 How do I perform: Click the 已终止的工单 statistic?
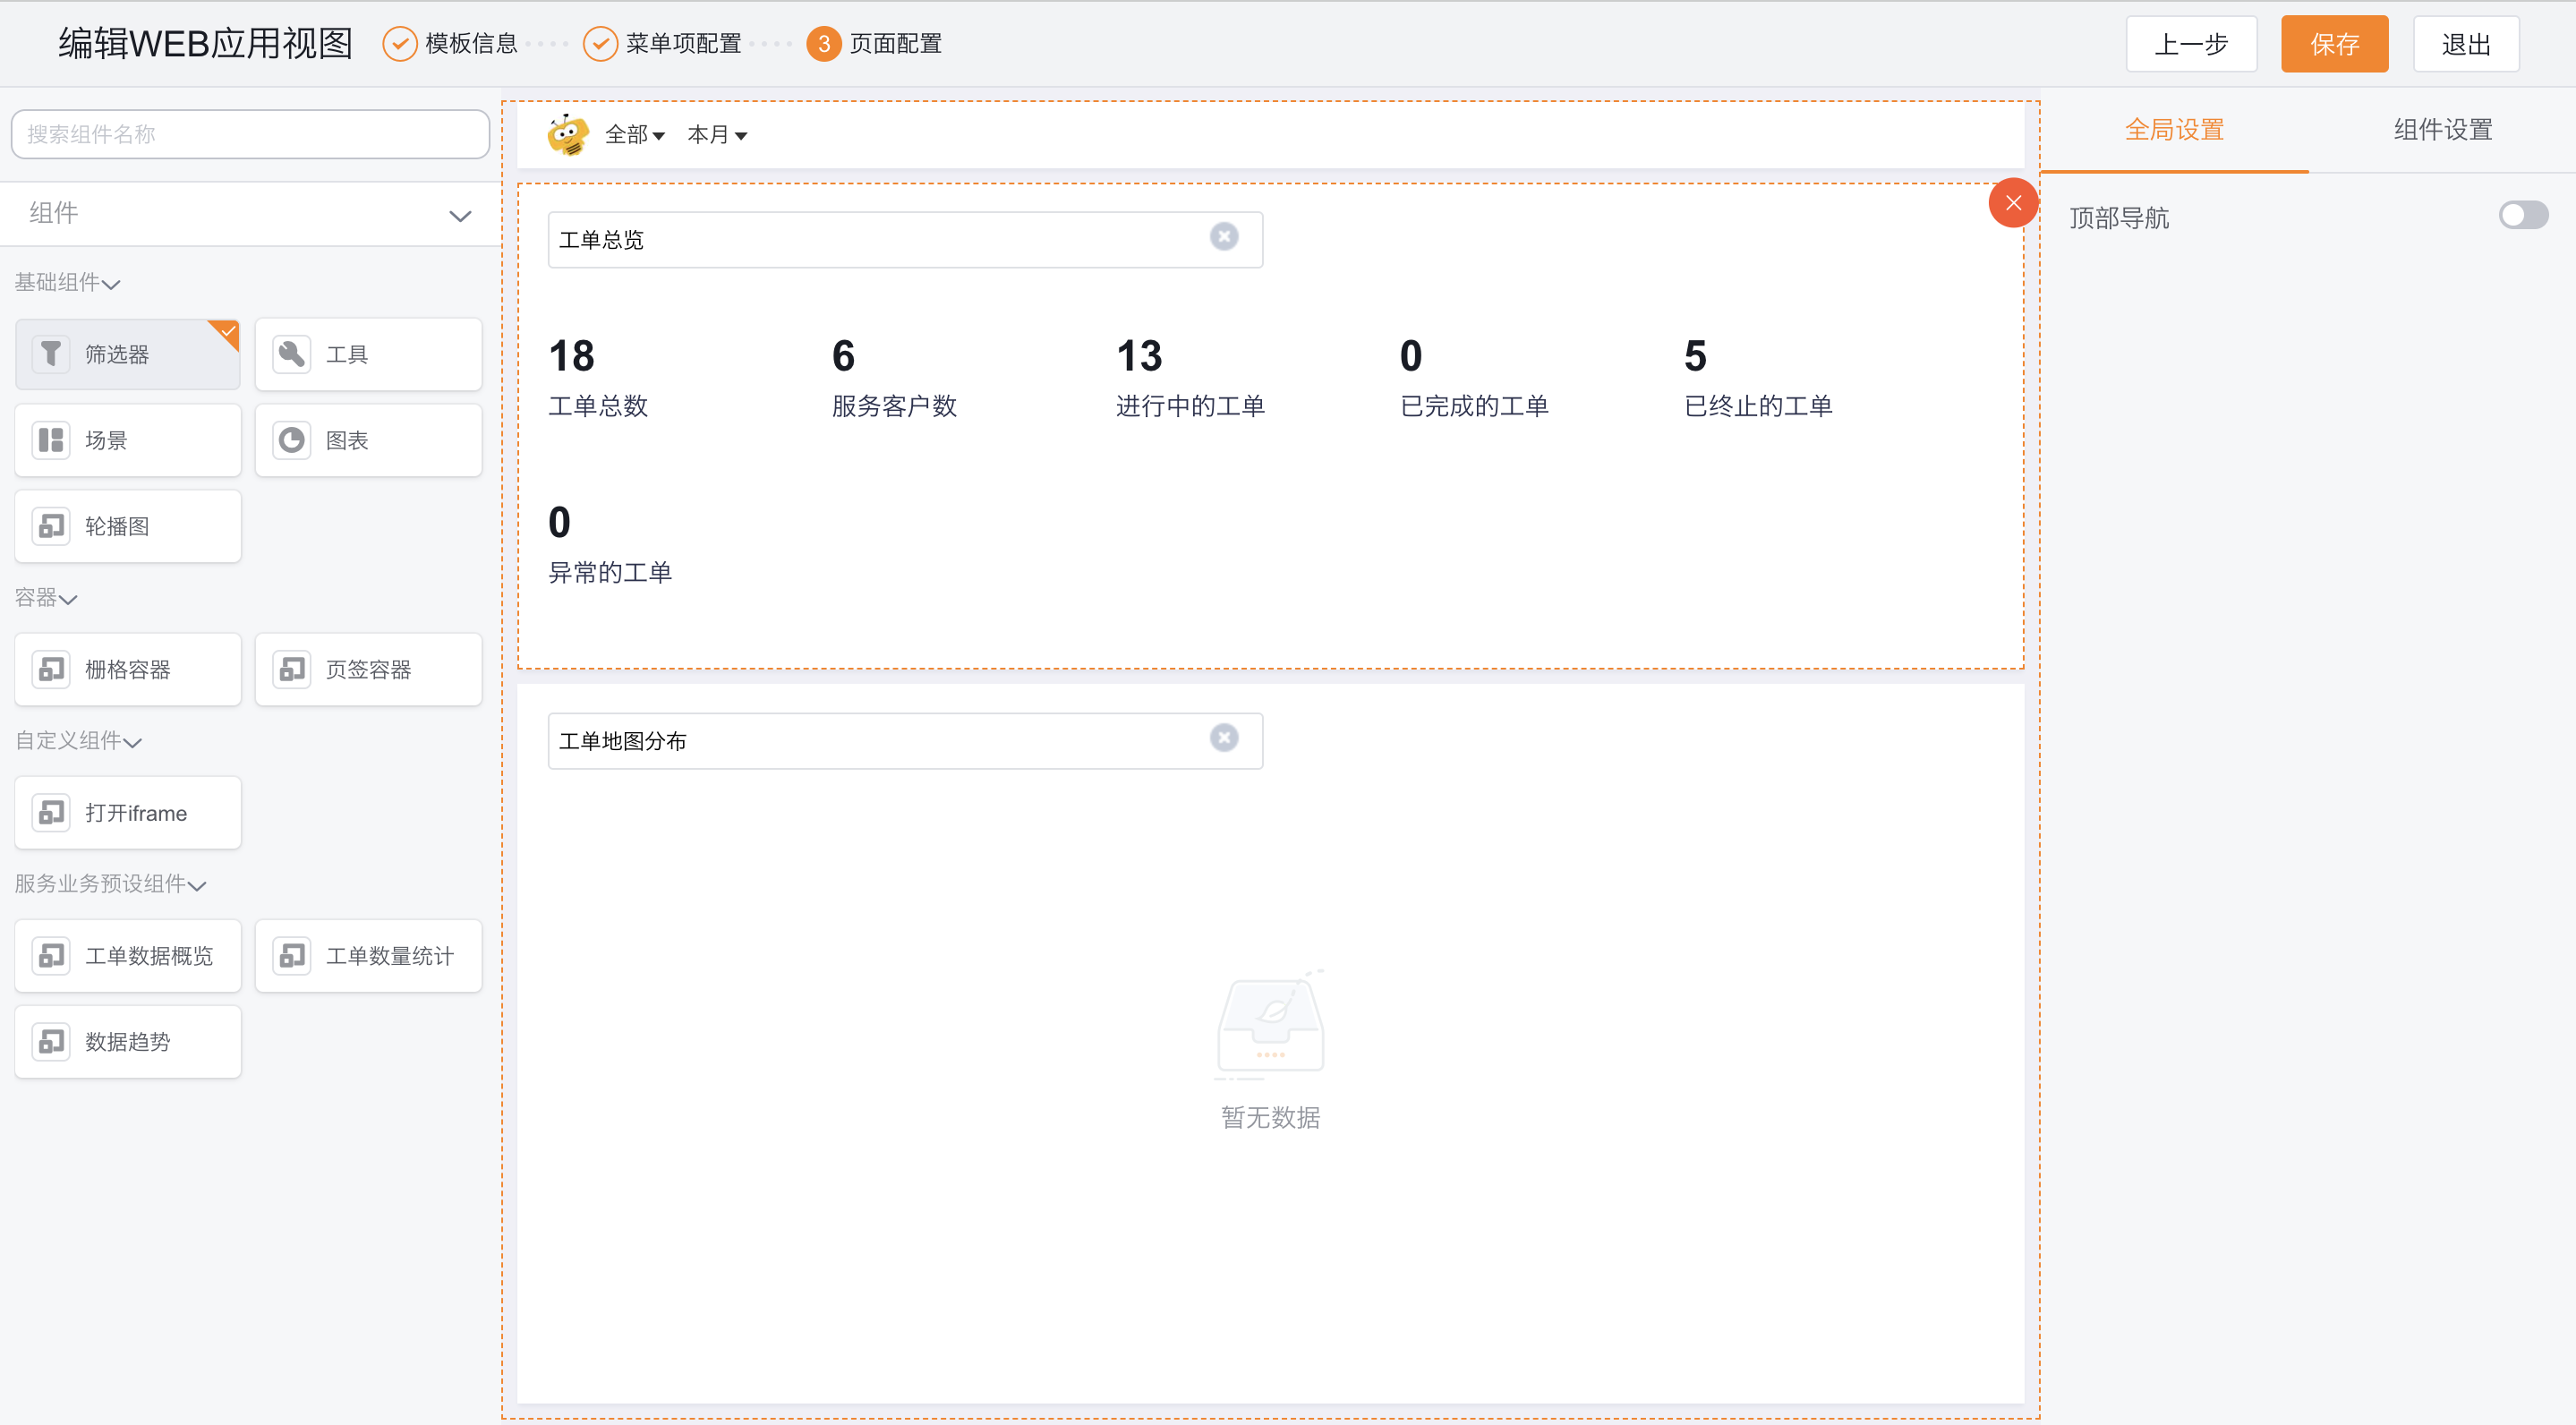(x=1758, y=377)
